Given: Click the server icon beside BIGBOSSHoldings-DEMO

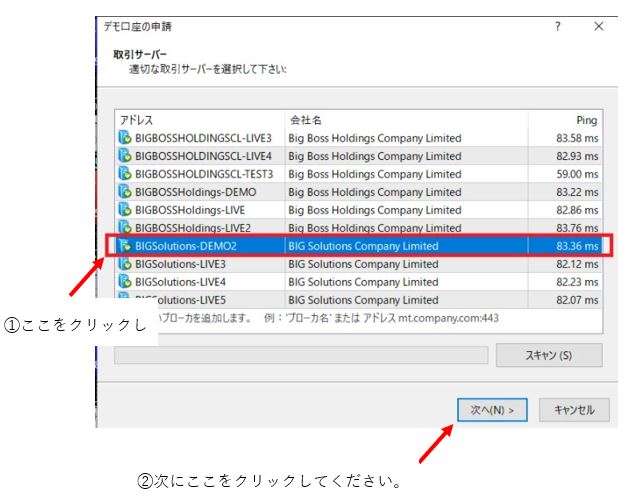Looking at the screenshot, I should pos(125,192).
